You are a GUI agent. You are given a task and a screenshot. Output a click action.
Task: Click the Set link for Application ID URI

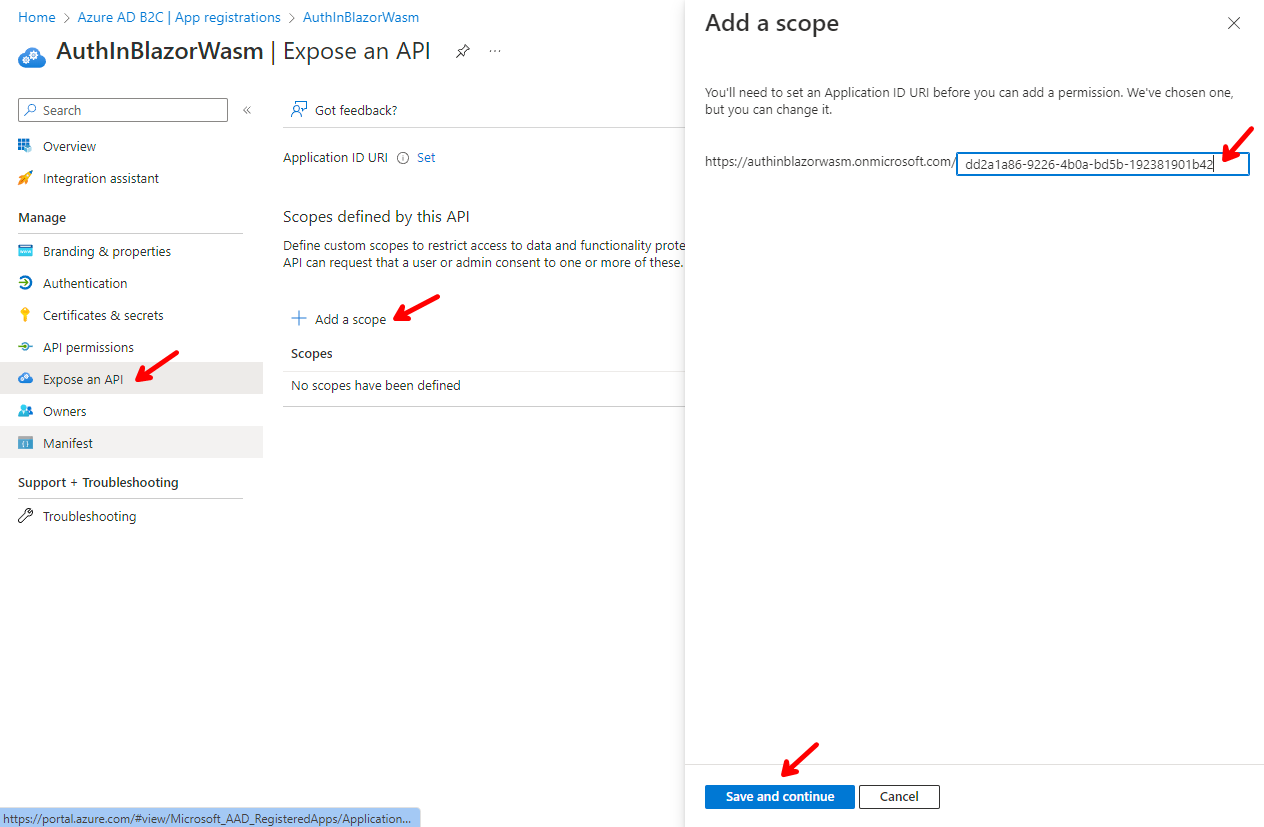tap(426, 157)
